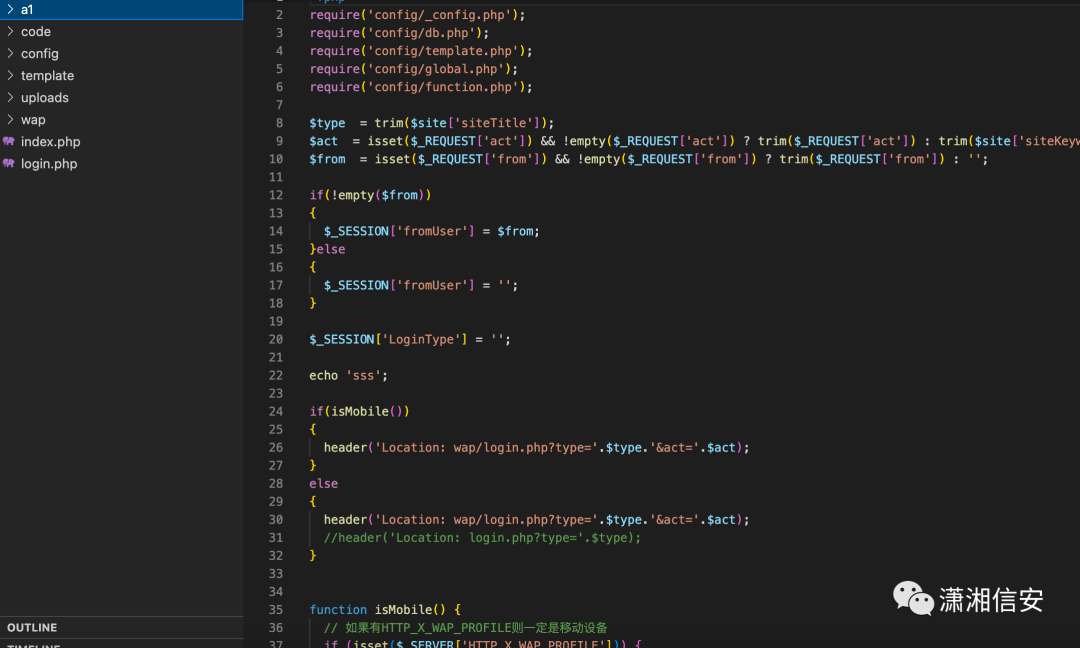Screen dimensions: 1080x648
Task: Click the $from assignment code line
Action: pos(649,158)
